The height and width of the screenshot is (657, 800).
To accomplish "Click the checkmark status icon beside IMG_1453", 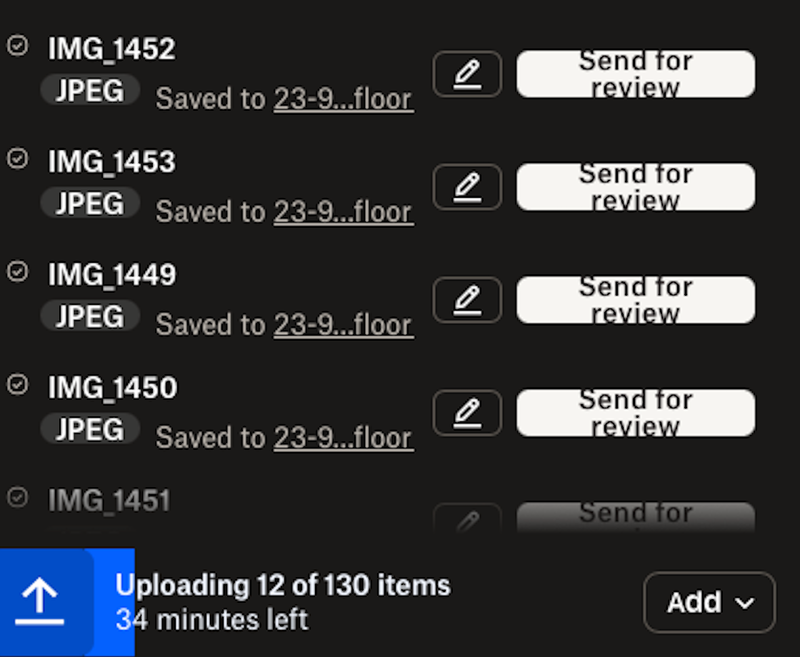I will tap(17, 158).
